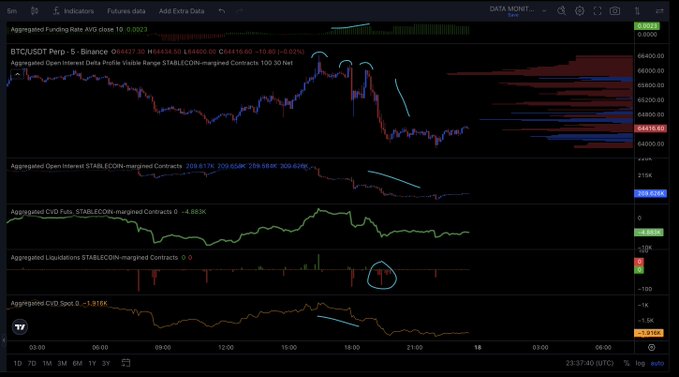
Task: Click the 18:00 time axis label
Action: [x=352, y=347]
